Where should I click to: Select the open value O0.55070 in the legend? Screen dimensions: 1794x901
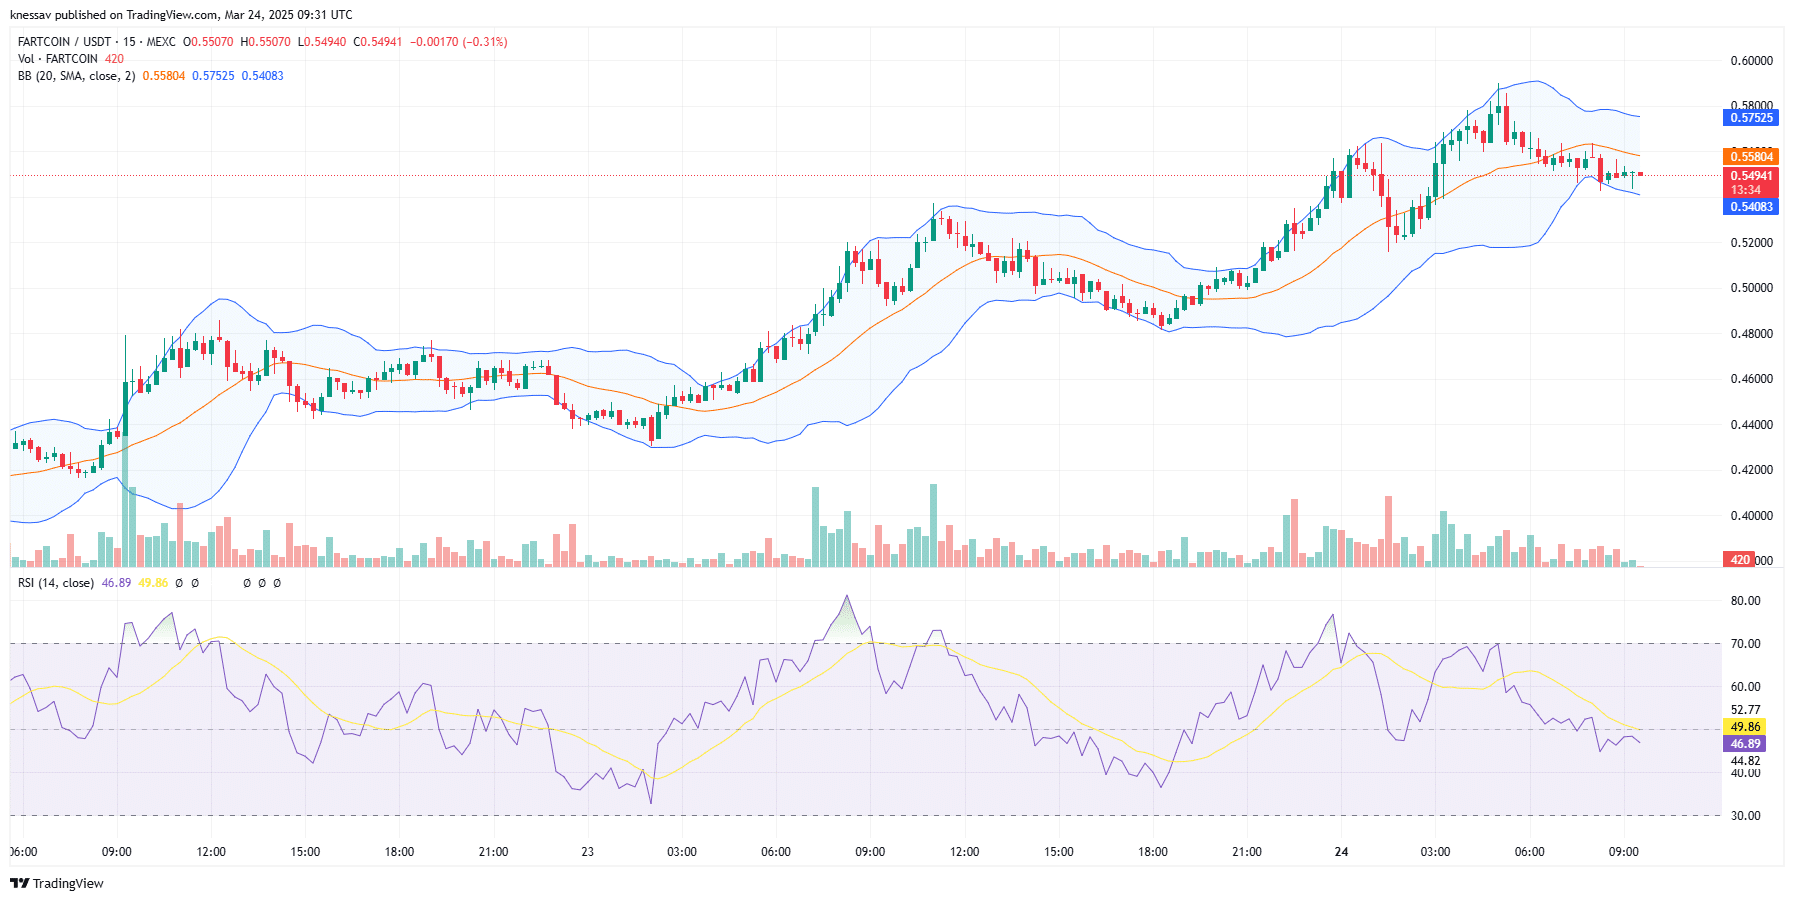point(208,42)
